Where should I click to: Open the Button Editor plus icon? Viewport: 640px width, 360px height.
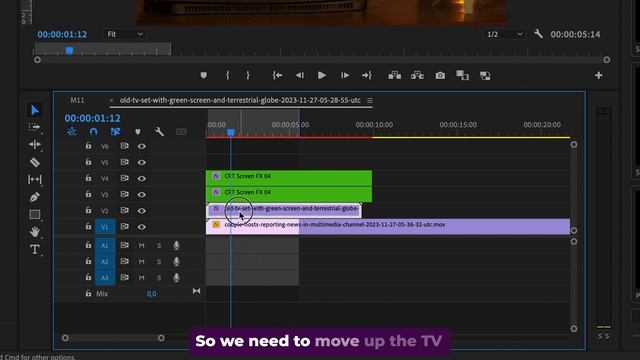point(598,76)
